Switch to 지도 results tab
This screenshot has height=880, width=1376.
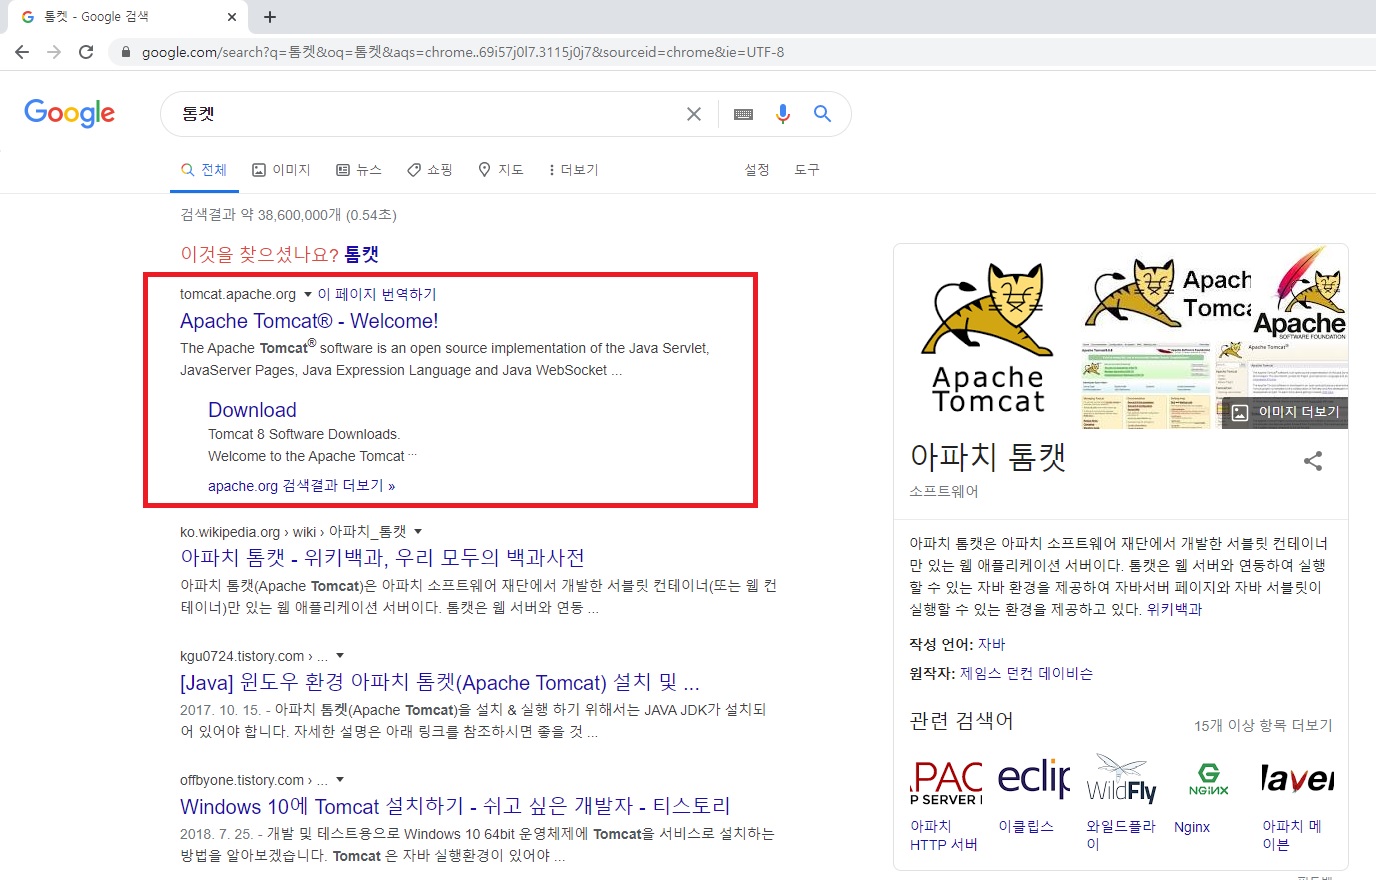(x=501, y=170)
